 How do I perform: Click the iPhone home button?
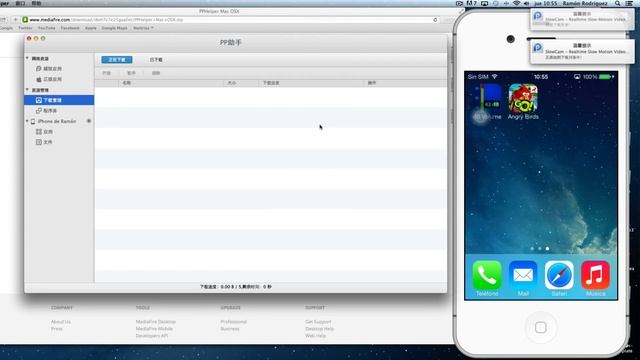click(x=541, y=327)
